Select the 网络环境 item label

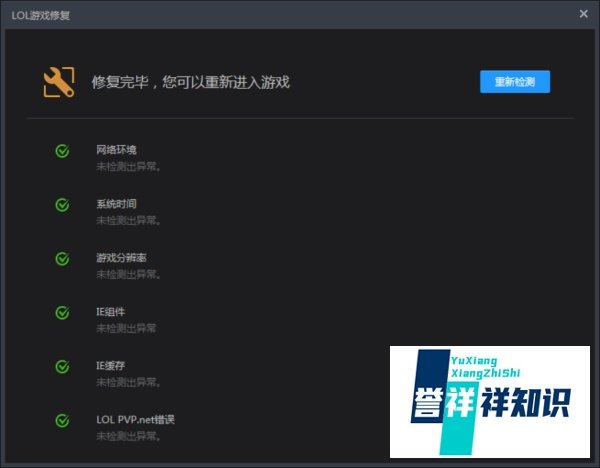[116, 150]
